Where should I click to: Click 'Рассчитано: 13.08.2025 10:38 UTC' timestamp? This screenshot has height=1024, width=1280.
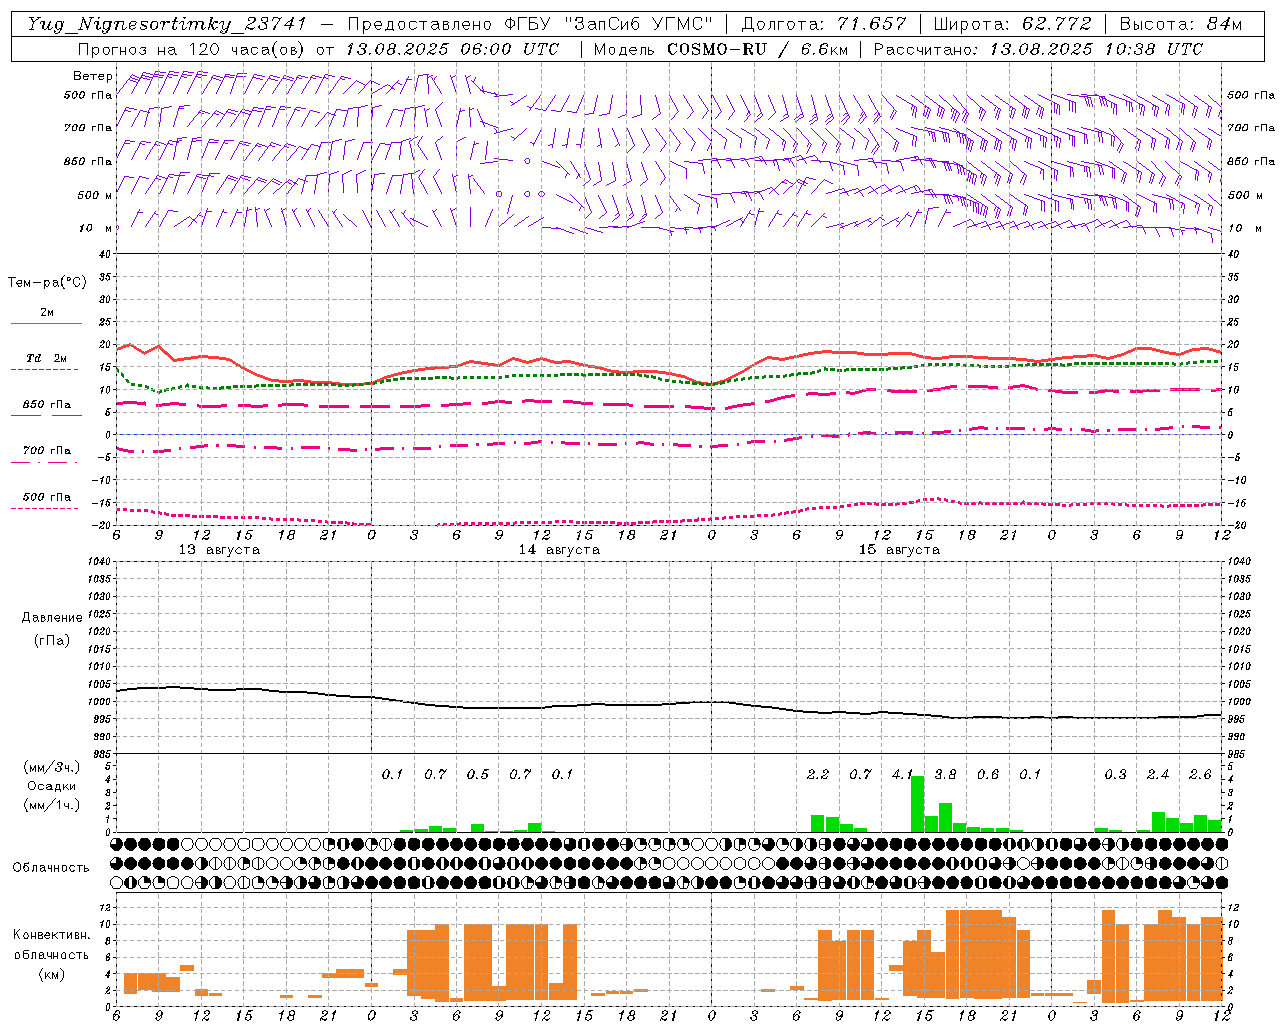point(1038,49)
